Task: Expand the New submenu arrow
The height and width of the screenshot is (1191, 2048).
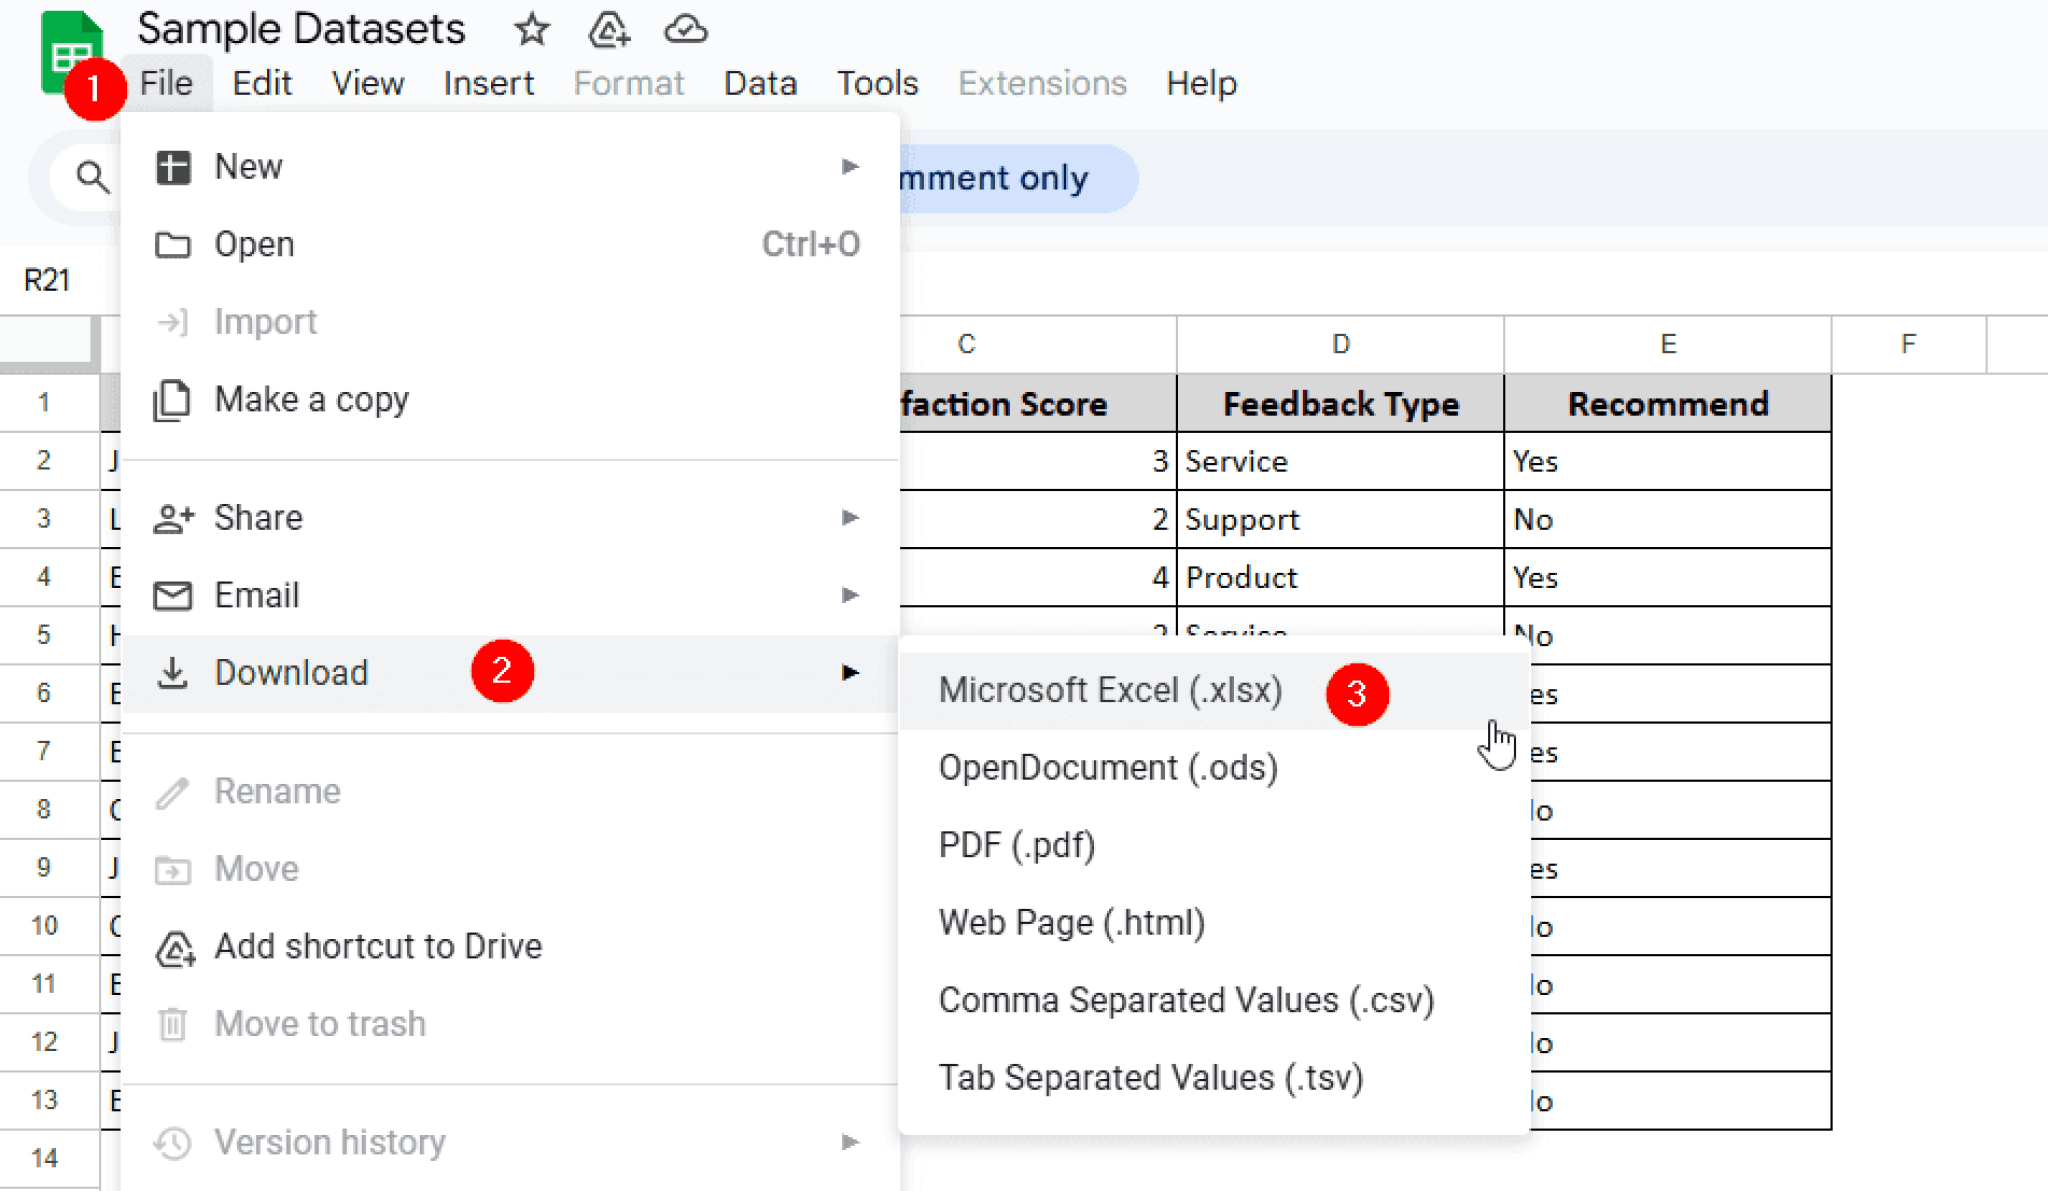Action: coord(850,167)
